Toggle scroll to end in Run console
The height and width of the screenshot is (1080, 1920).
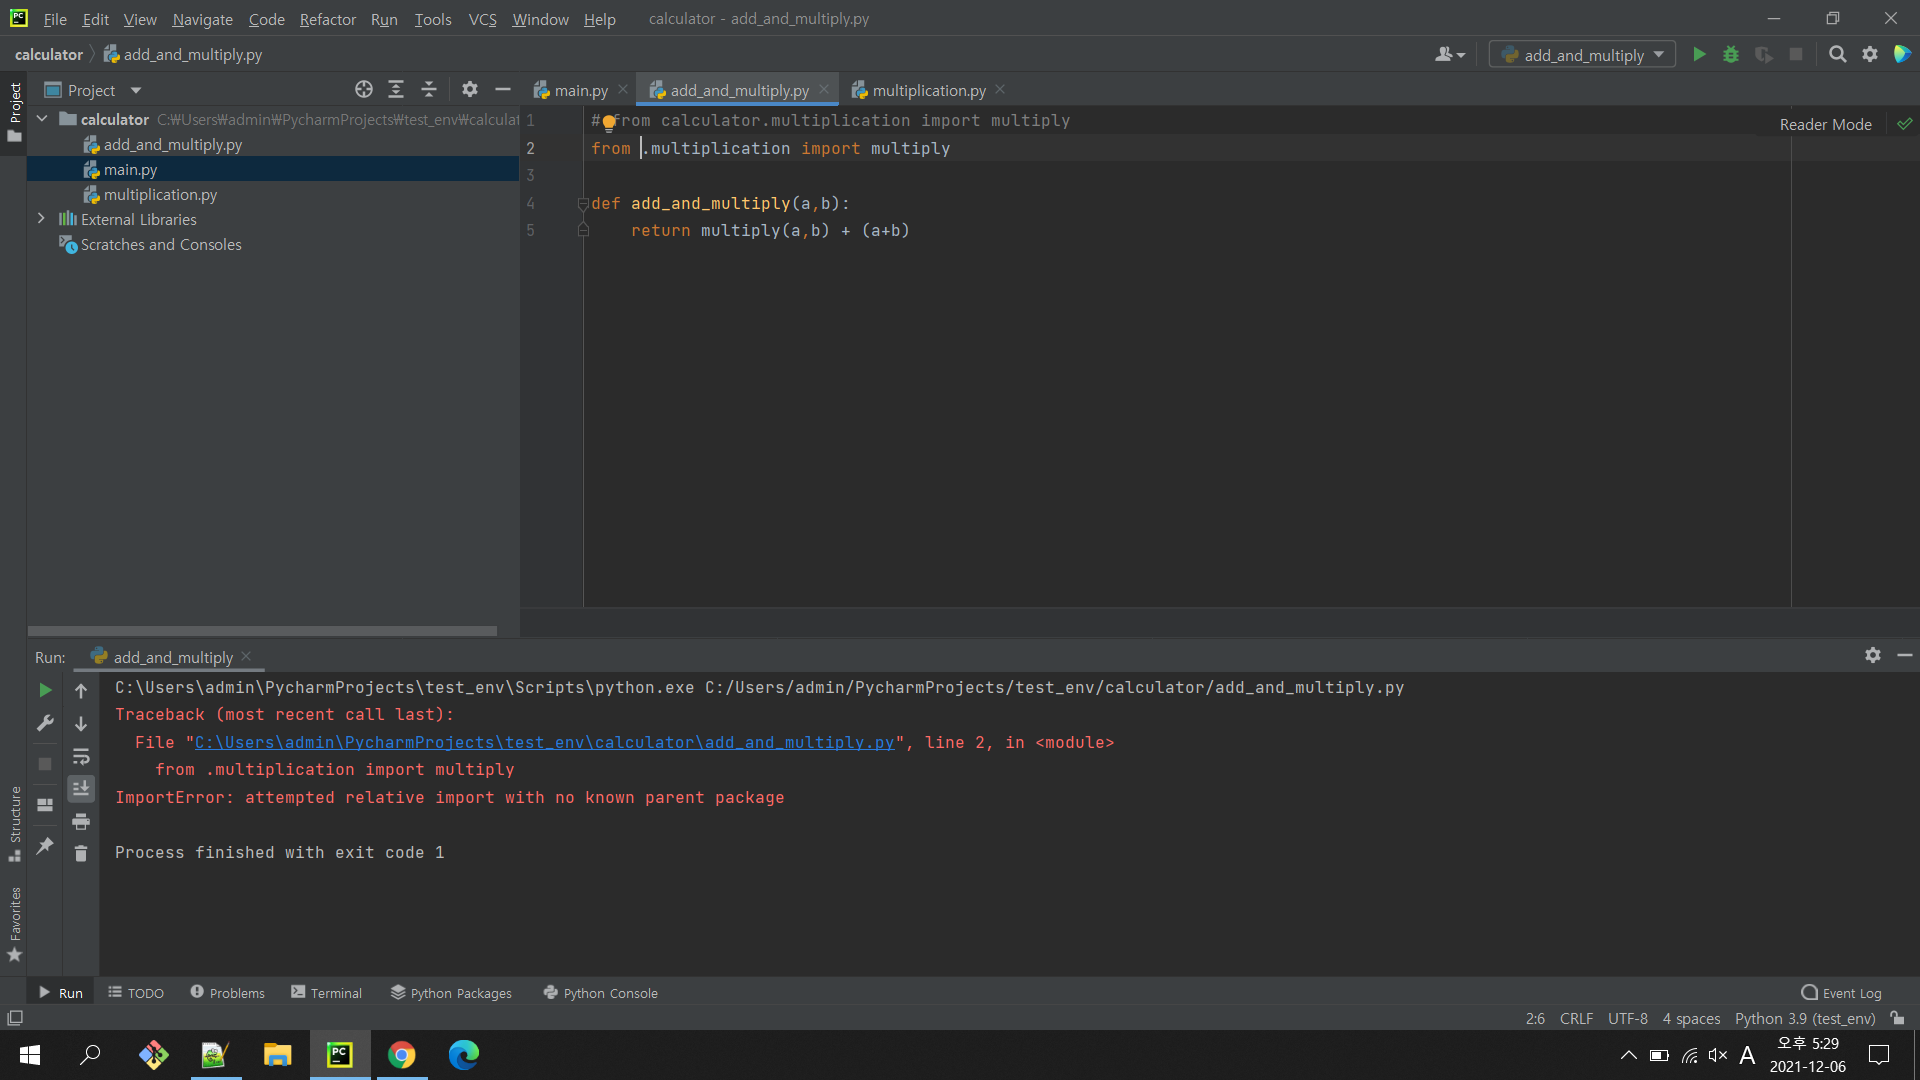[81, 788]
